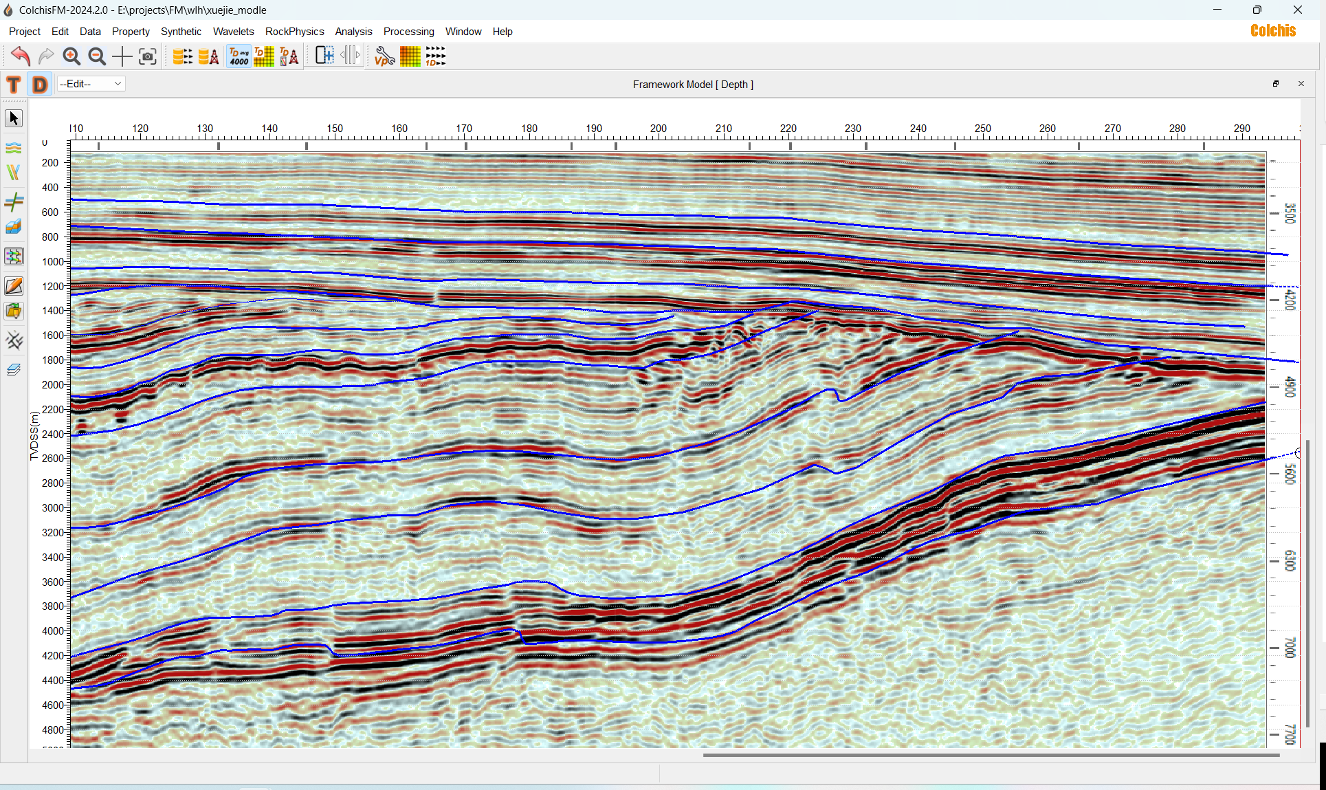Toggle Depth domain with D button
Screen dimensions: 1326x790
39,84
